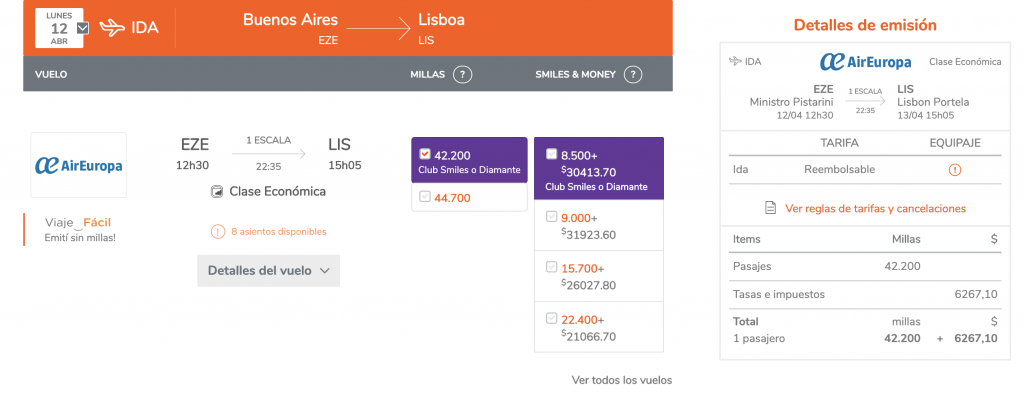Click the small airplane icon in Detalles de emisión
The image size is (1024, 399).
tap(735, 61)
